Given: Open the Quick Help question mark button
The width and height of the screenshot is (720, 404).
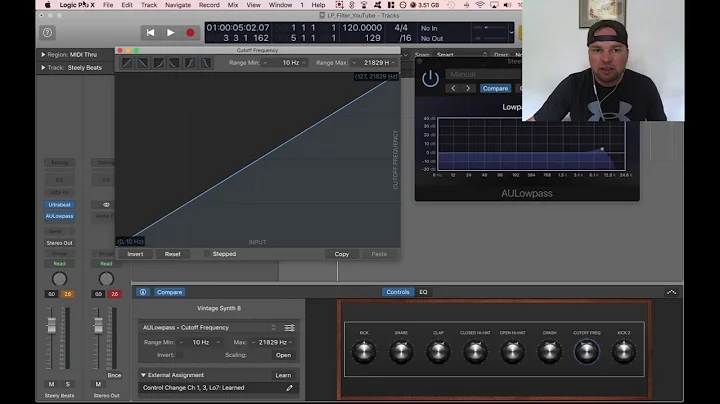Looking at the screenshot, I should tap(47, 33).
